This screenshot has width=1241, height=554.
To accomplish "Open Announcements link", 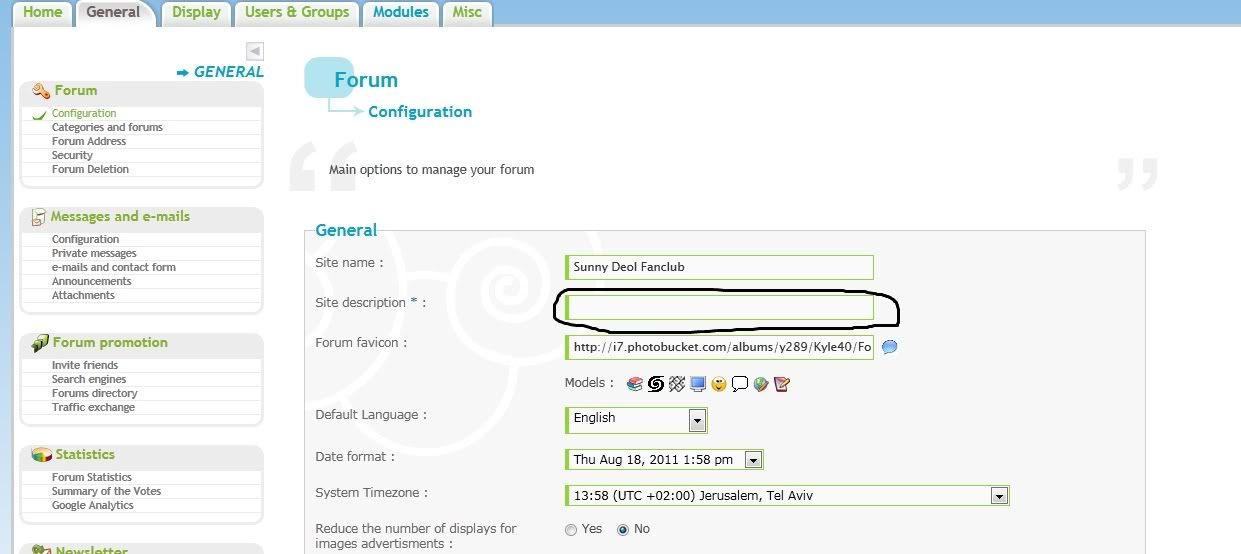I will tap(92, 282).
